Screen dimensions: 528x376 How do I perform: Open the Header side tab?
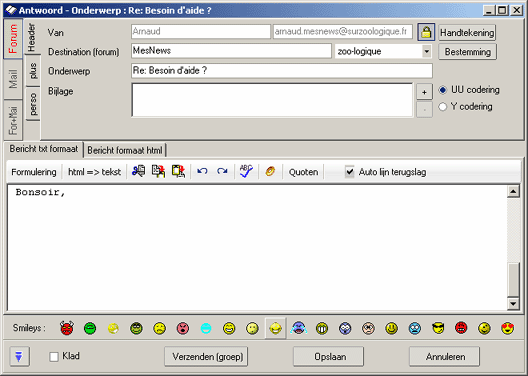coord(32,37)
